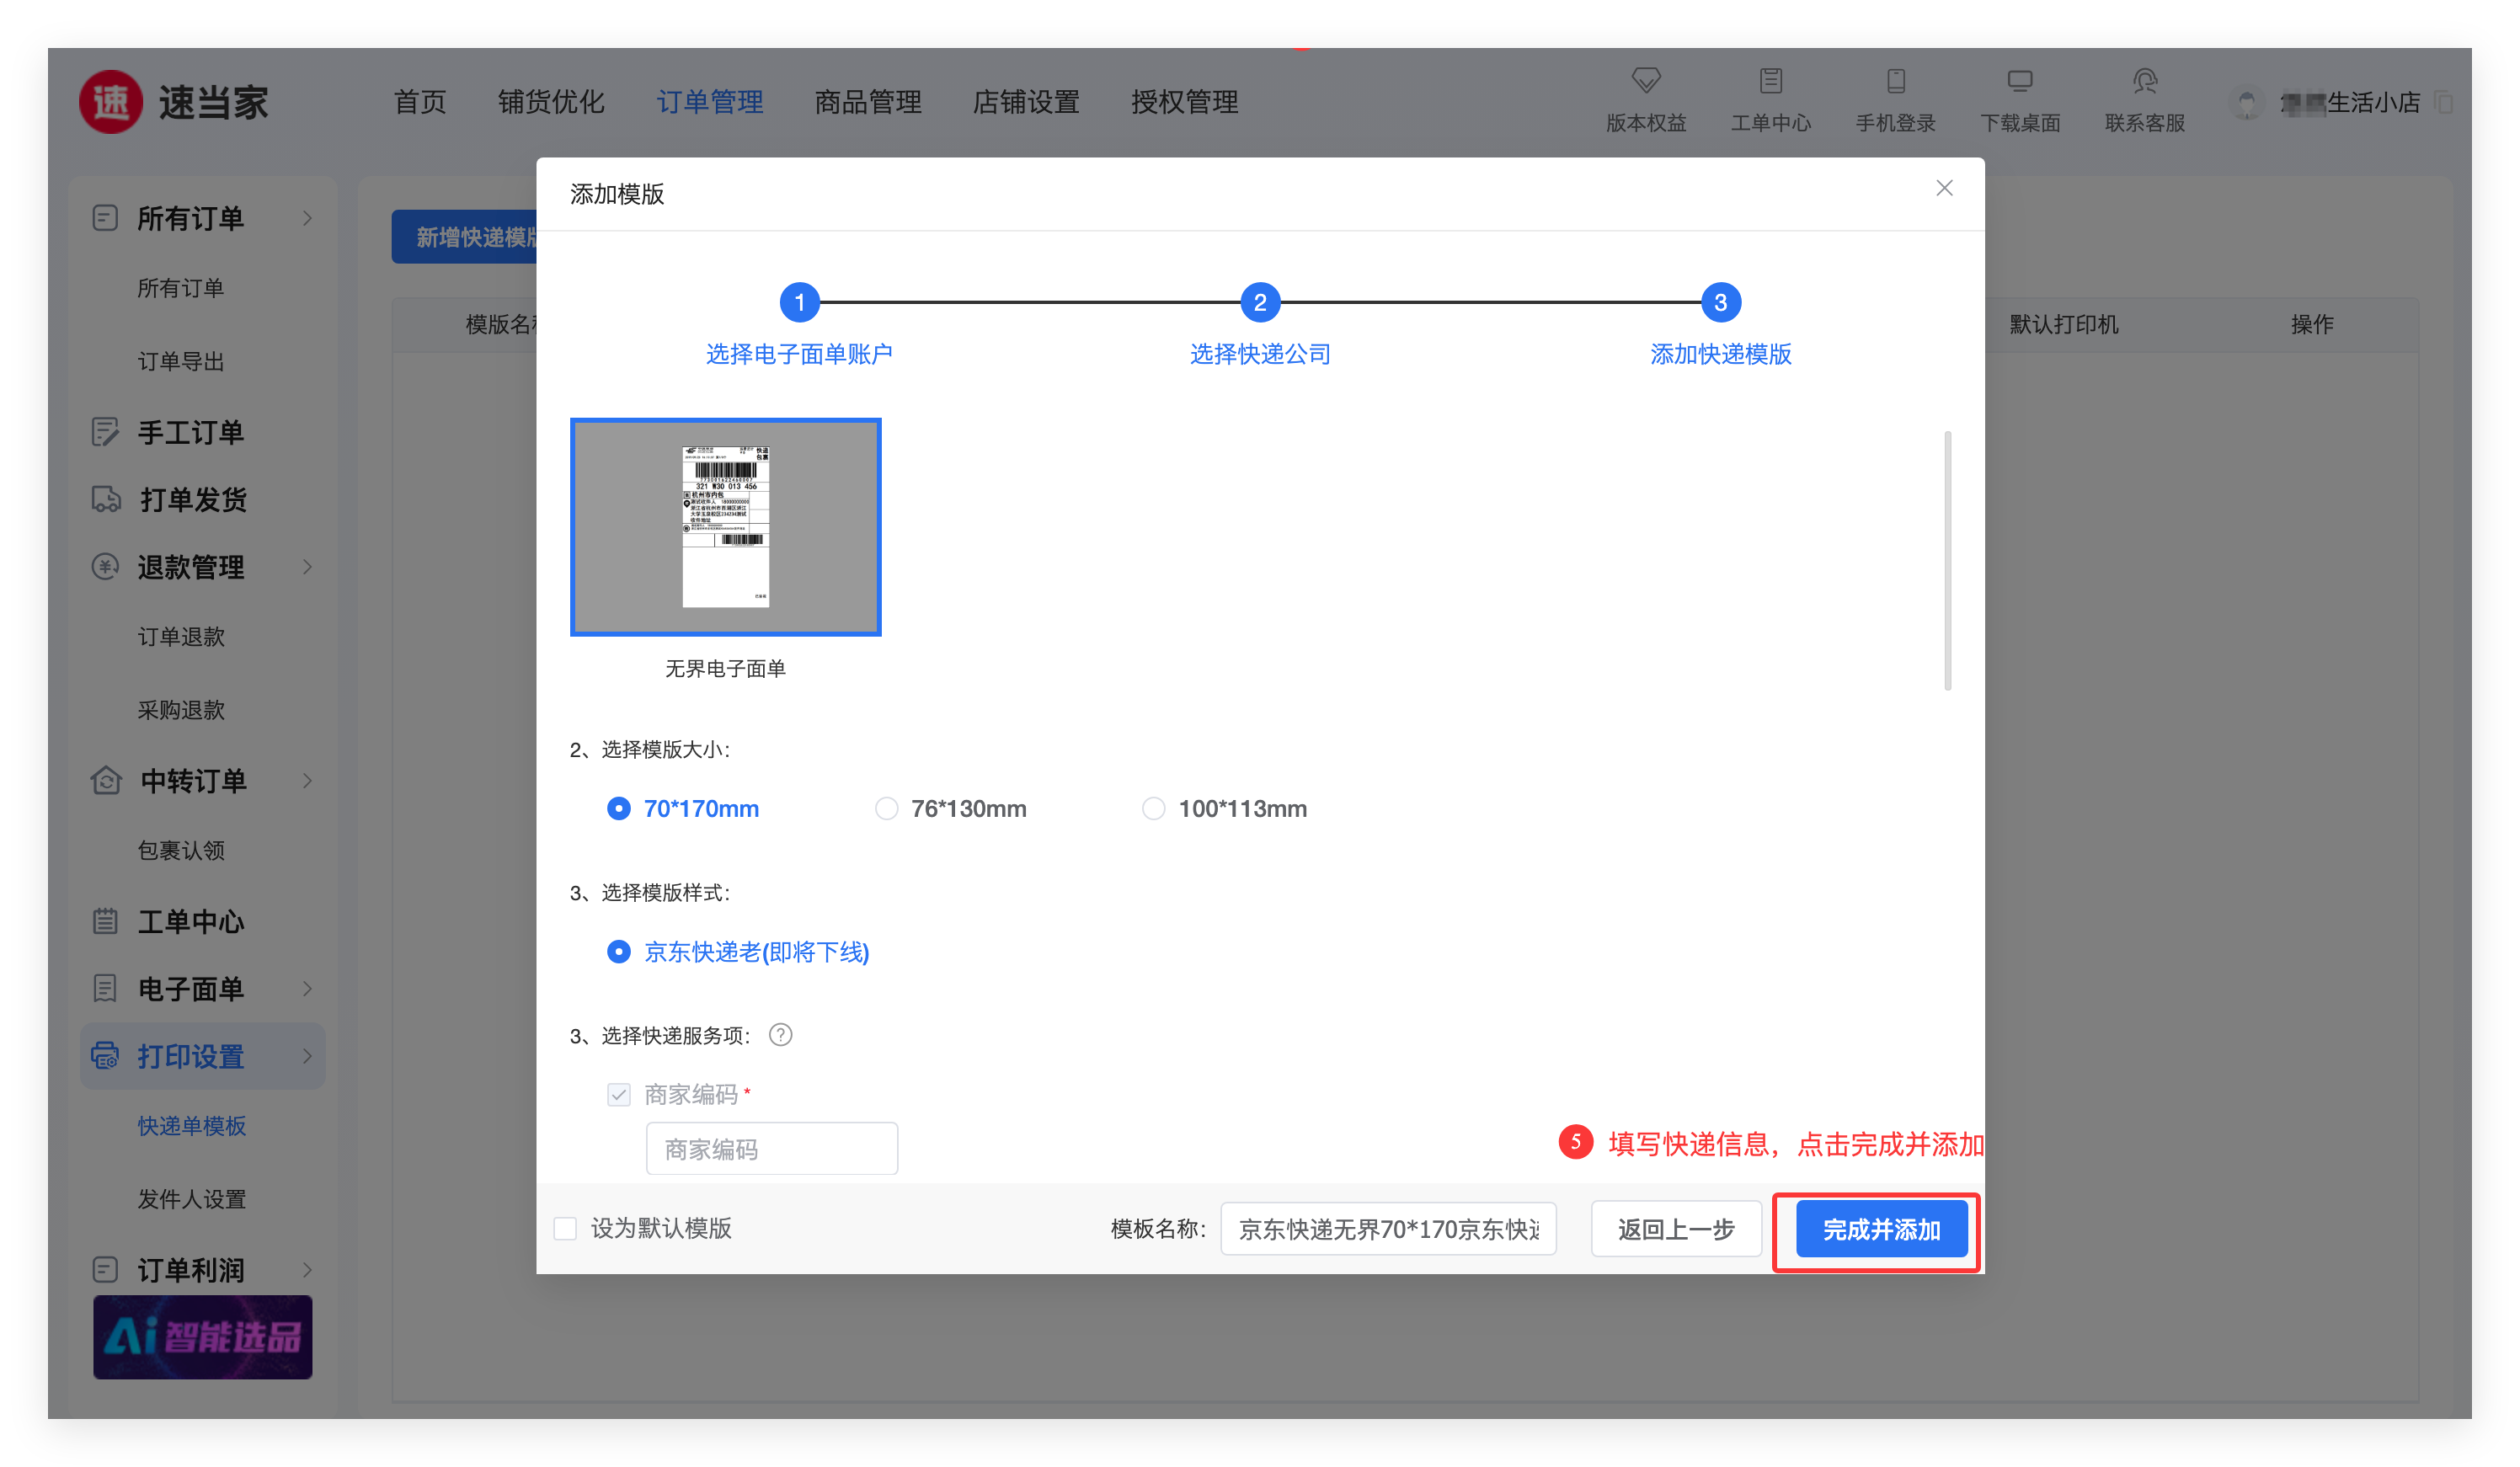
Task: Click the 返回上一步 button
Action: [x=1675, y=1229]
